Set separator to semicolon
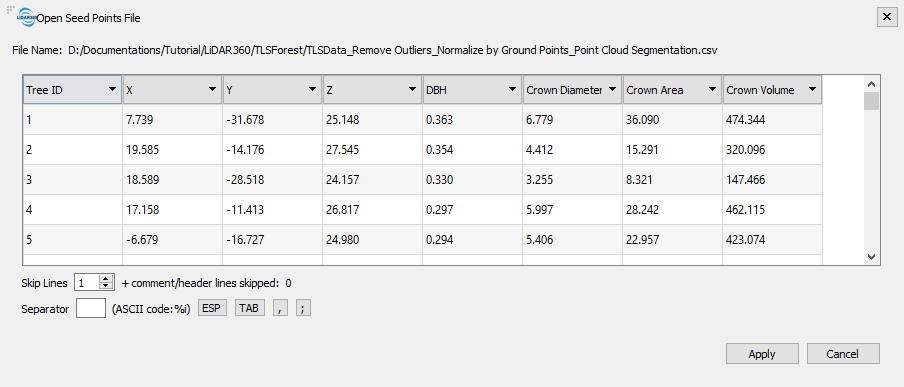This screenshot has width=904, height=387. 304,308
